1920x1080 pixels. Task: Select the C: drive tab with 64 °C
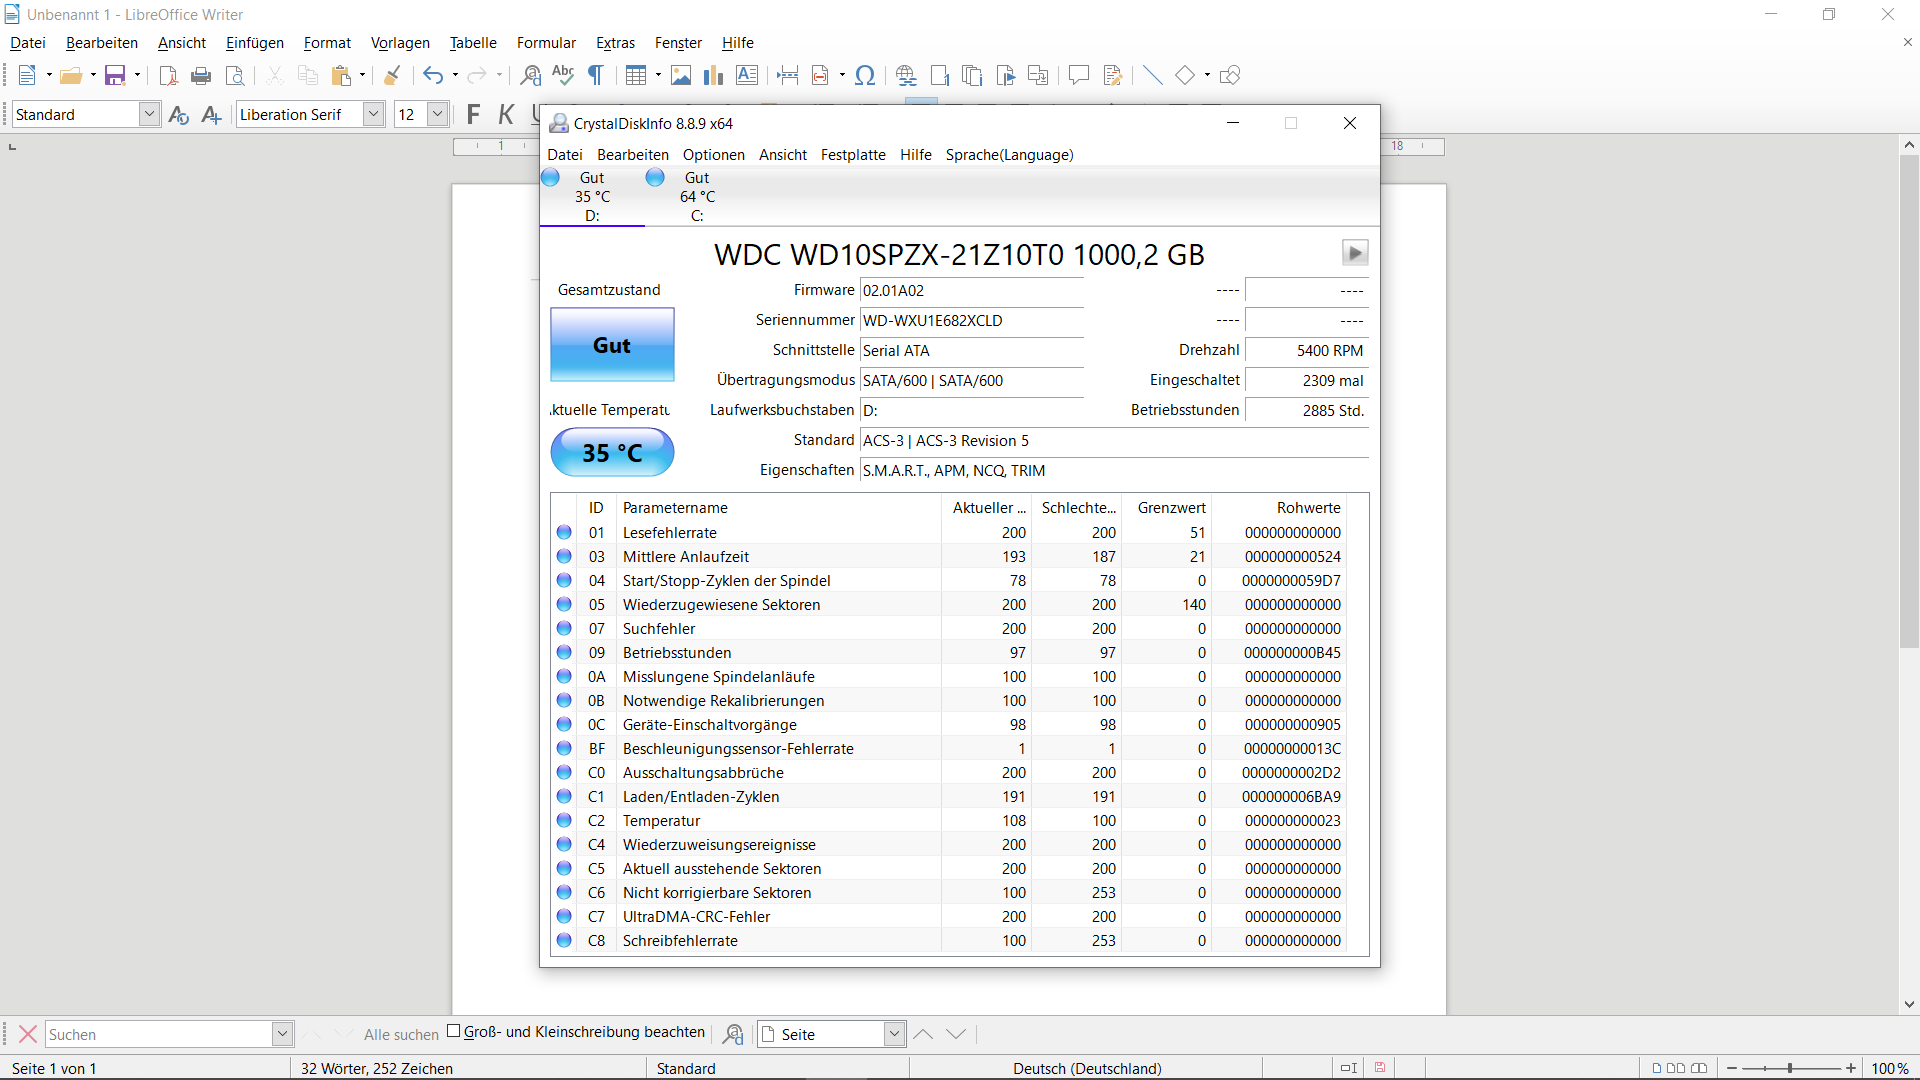pyautogui.click(x=697, y=197)
